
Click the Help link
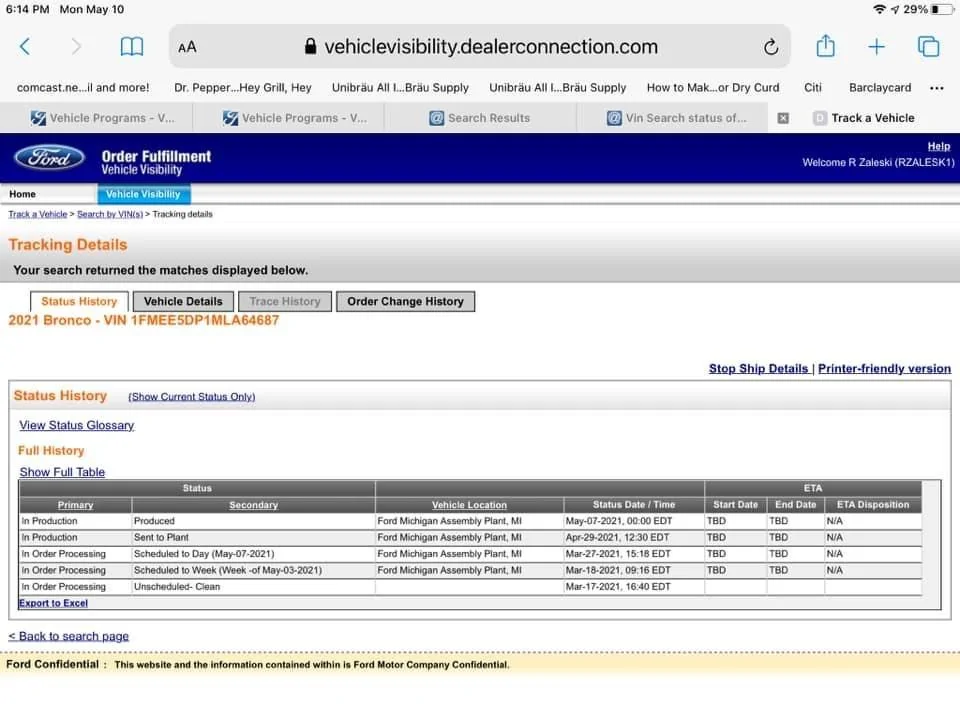click(939, 146)
